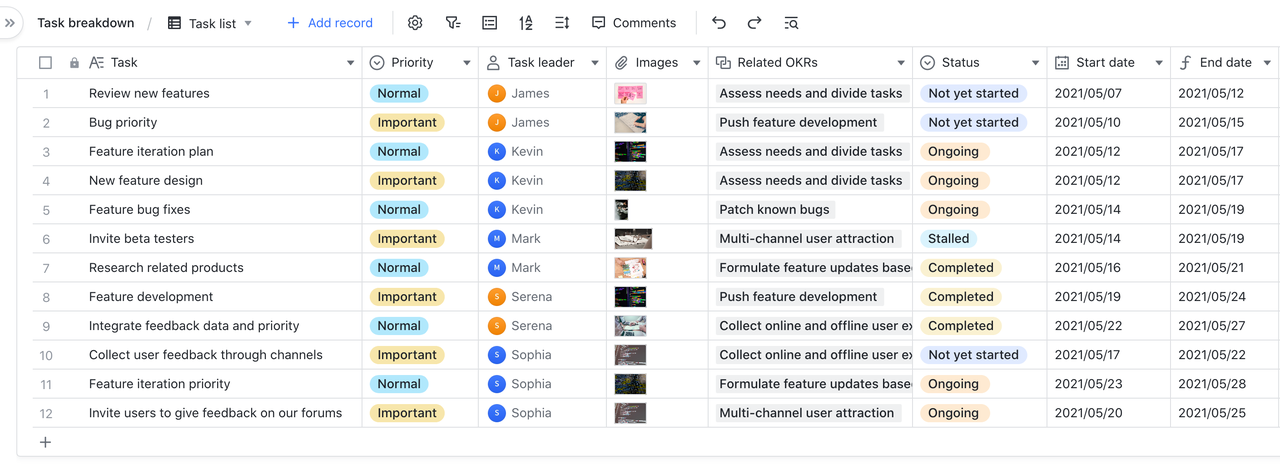Click the Add record button
The height and width of the screenshot is (464, 1280).
pos(330,23)
